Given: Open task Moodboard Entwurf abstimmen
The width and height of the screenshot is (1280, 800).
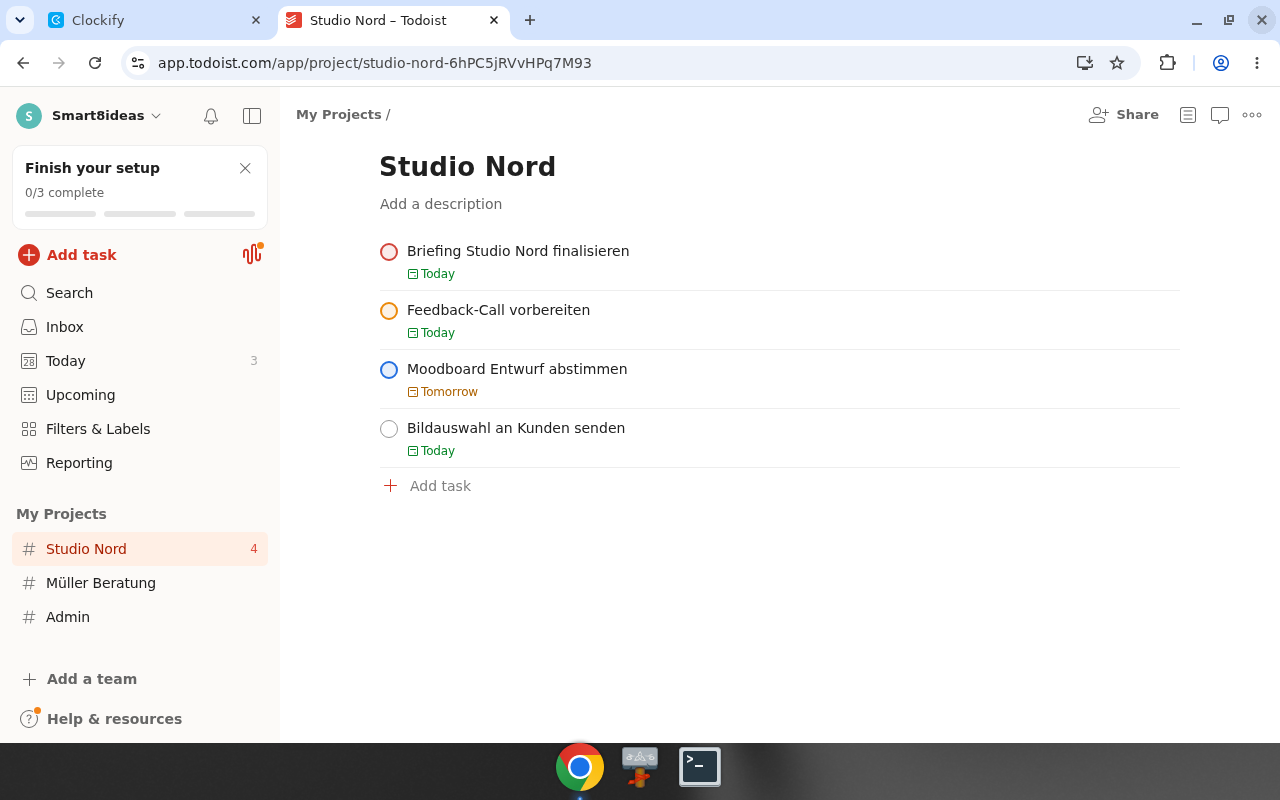Looking at the screenshot, I should point(517,369).
